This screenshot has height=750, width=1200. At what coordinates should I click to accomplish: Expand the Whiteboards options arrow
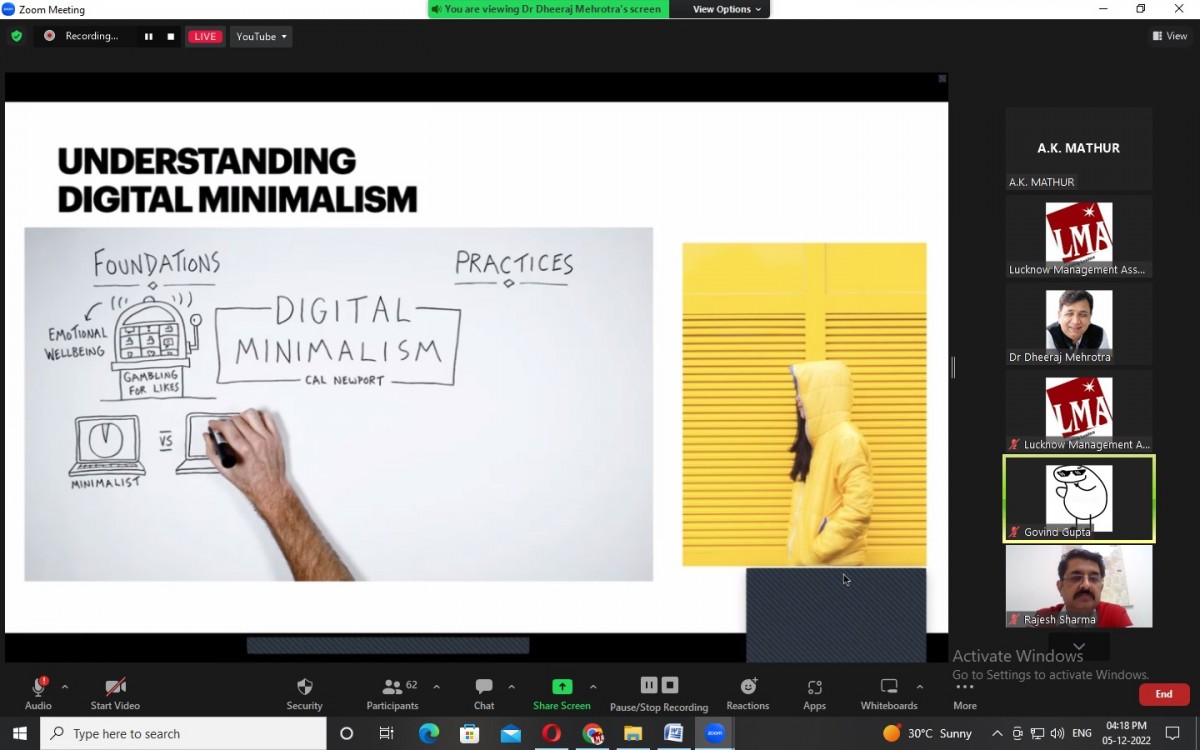(x=919, y=687)
